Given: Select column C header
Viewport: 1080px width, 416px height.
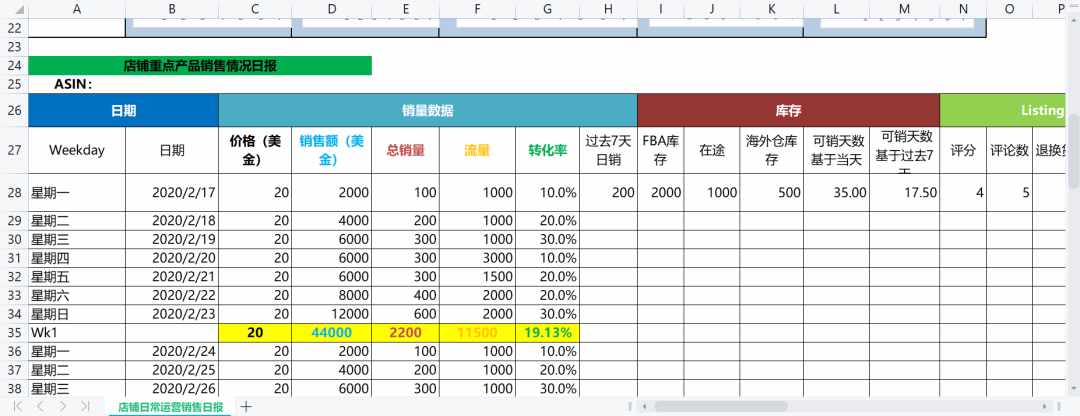Looking at the screenshot, I should point(255,10).
